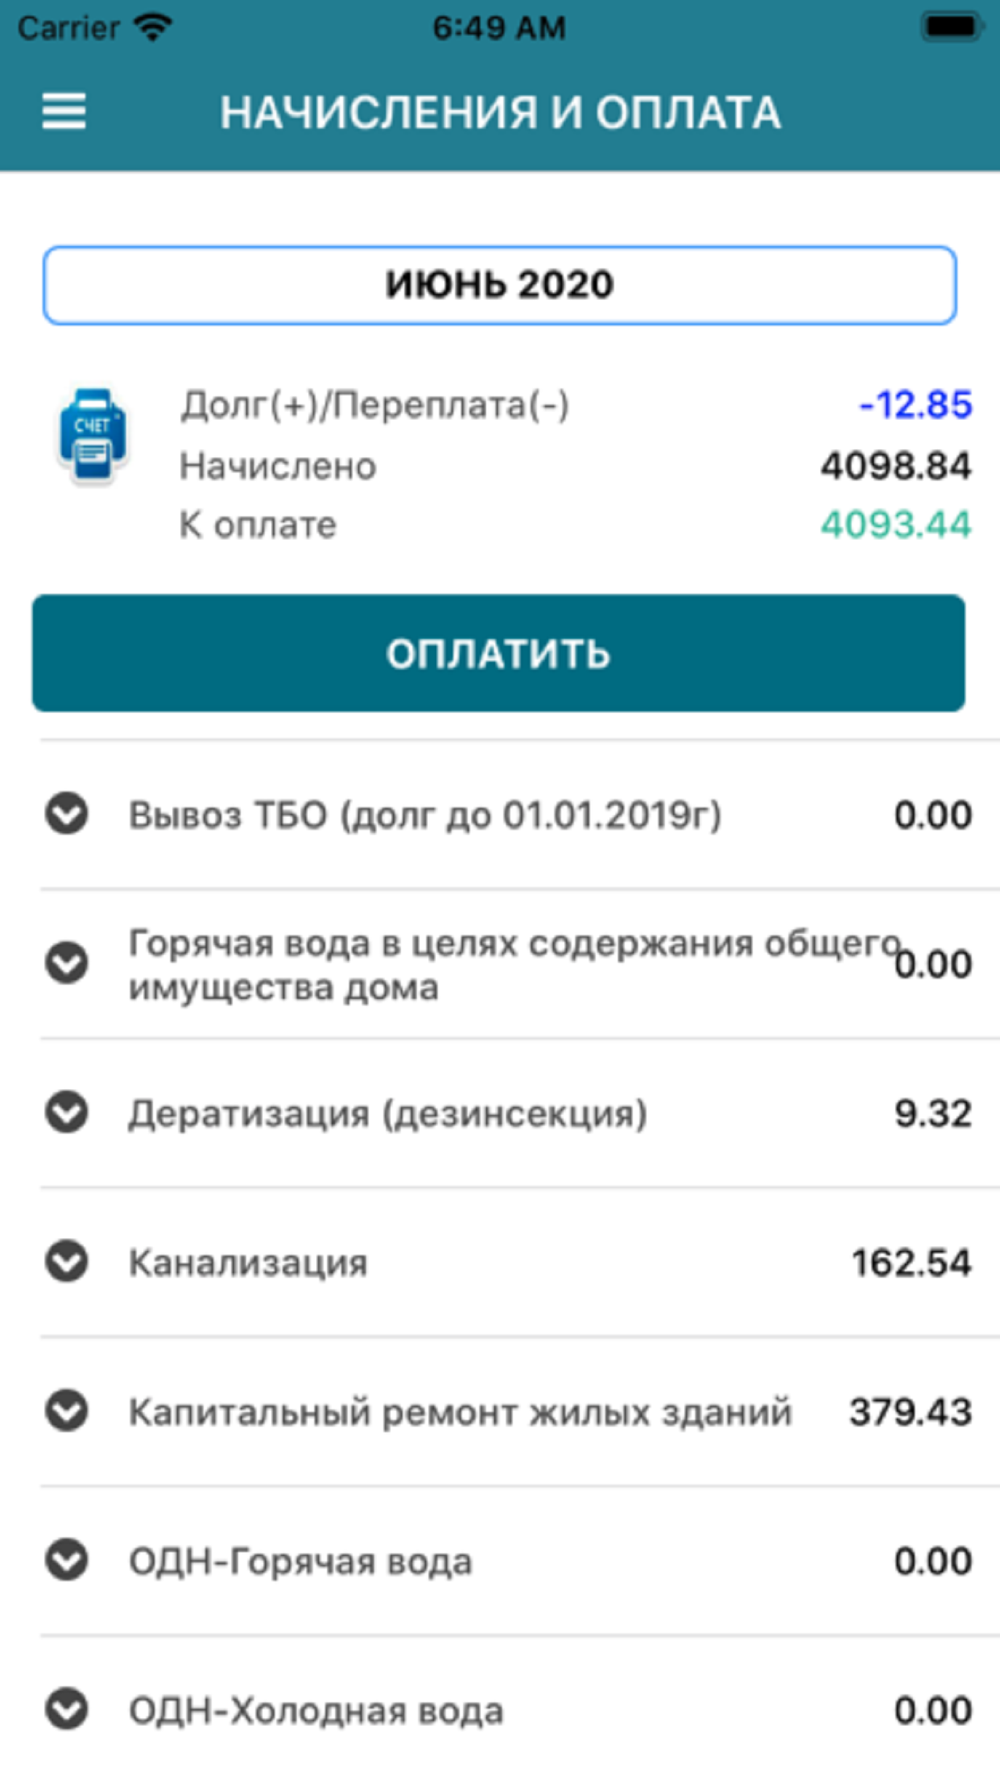Tap the ОПЛАТИТЬ button
The width and height of the screenshot is (1000, 1778).
498,653
